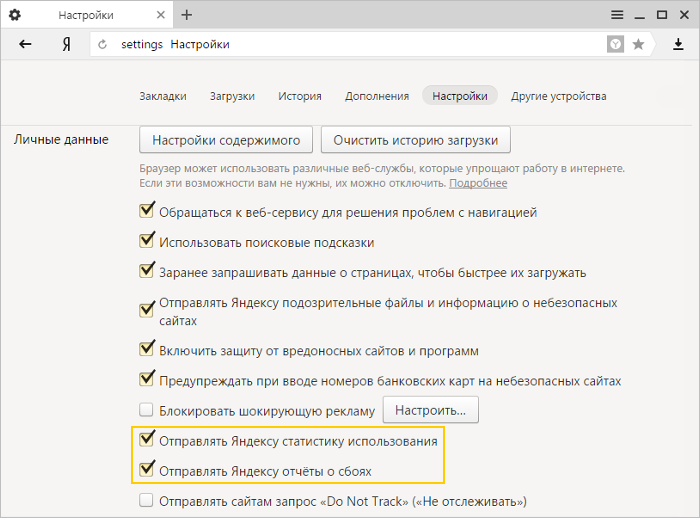Bookmark this page with the star icon
This screenshot has width=700, height=518.
click(x=638, y=45)
